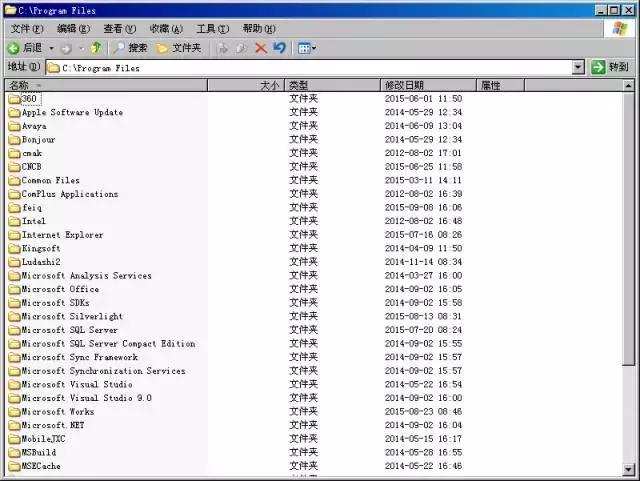Image resolution: width=640 pixels, height=481 pixels.
Task: Sort by Date Modified (修改日期) column header
Action: [428, 85]
